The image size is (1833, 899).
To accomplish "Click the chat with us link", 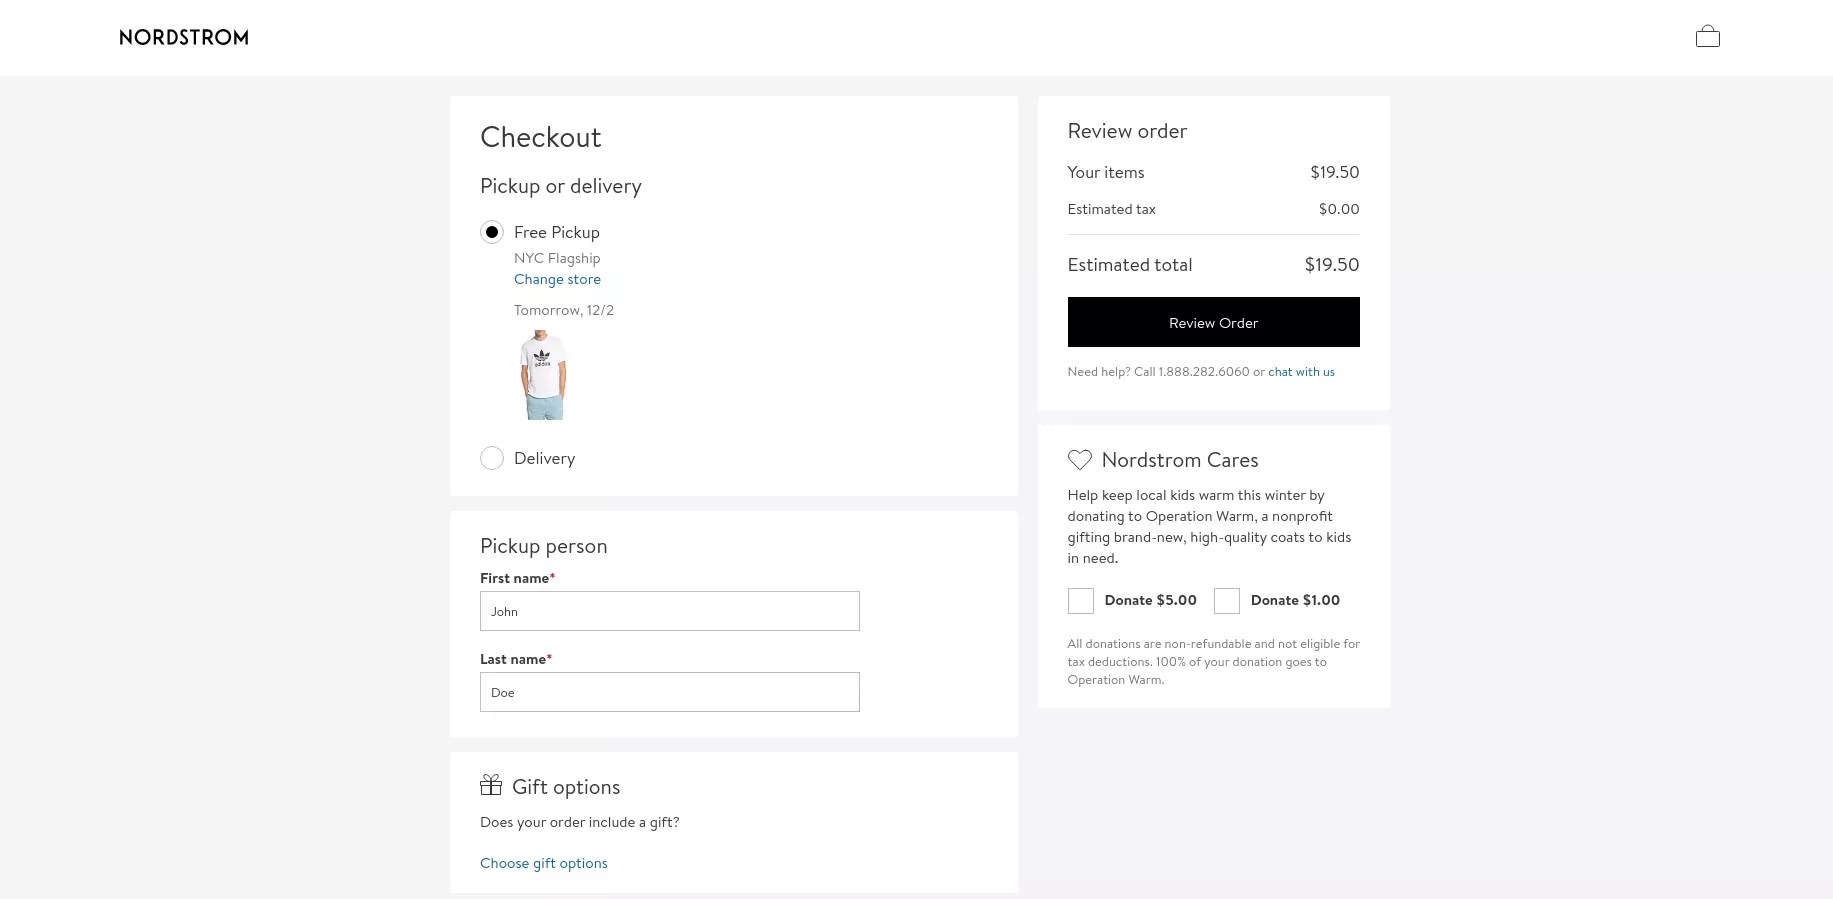I will tap(1301, 371).
